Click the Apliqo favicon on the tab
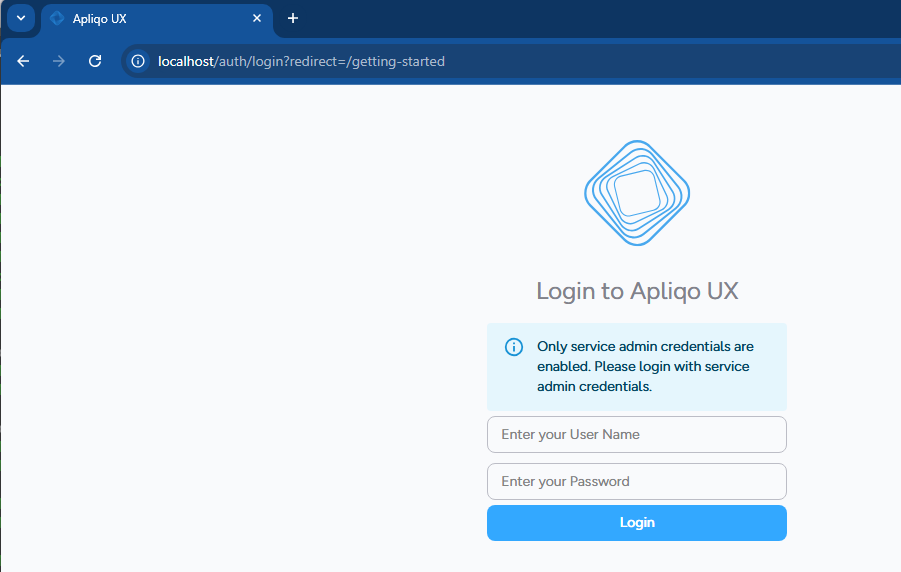Screen dimensions: 901x572 coord(57,19)
